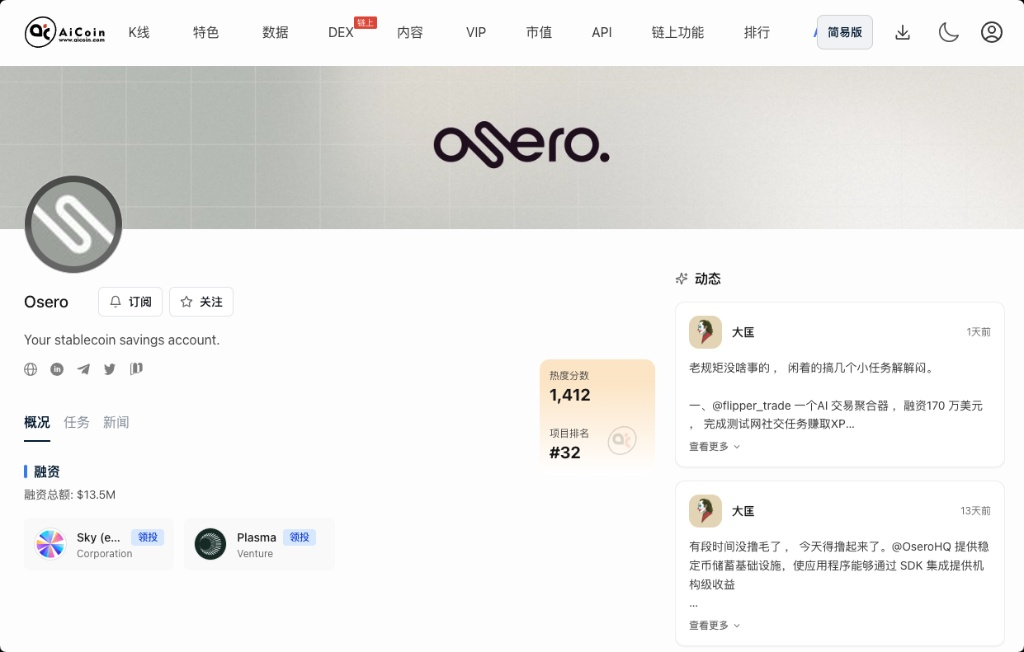The image size is (1024, 652).
Task: Click the 融资 section heading
Action: 46,472
